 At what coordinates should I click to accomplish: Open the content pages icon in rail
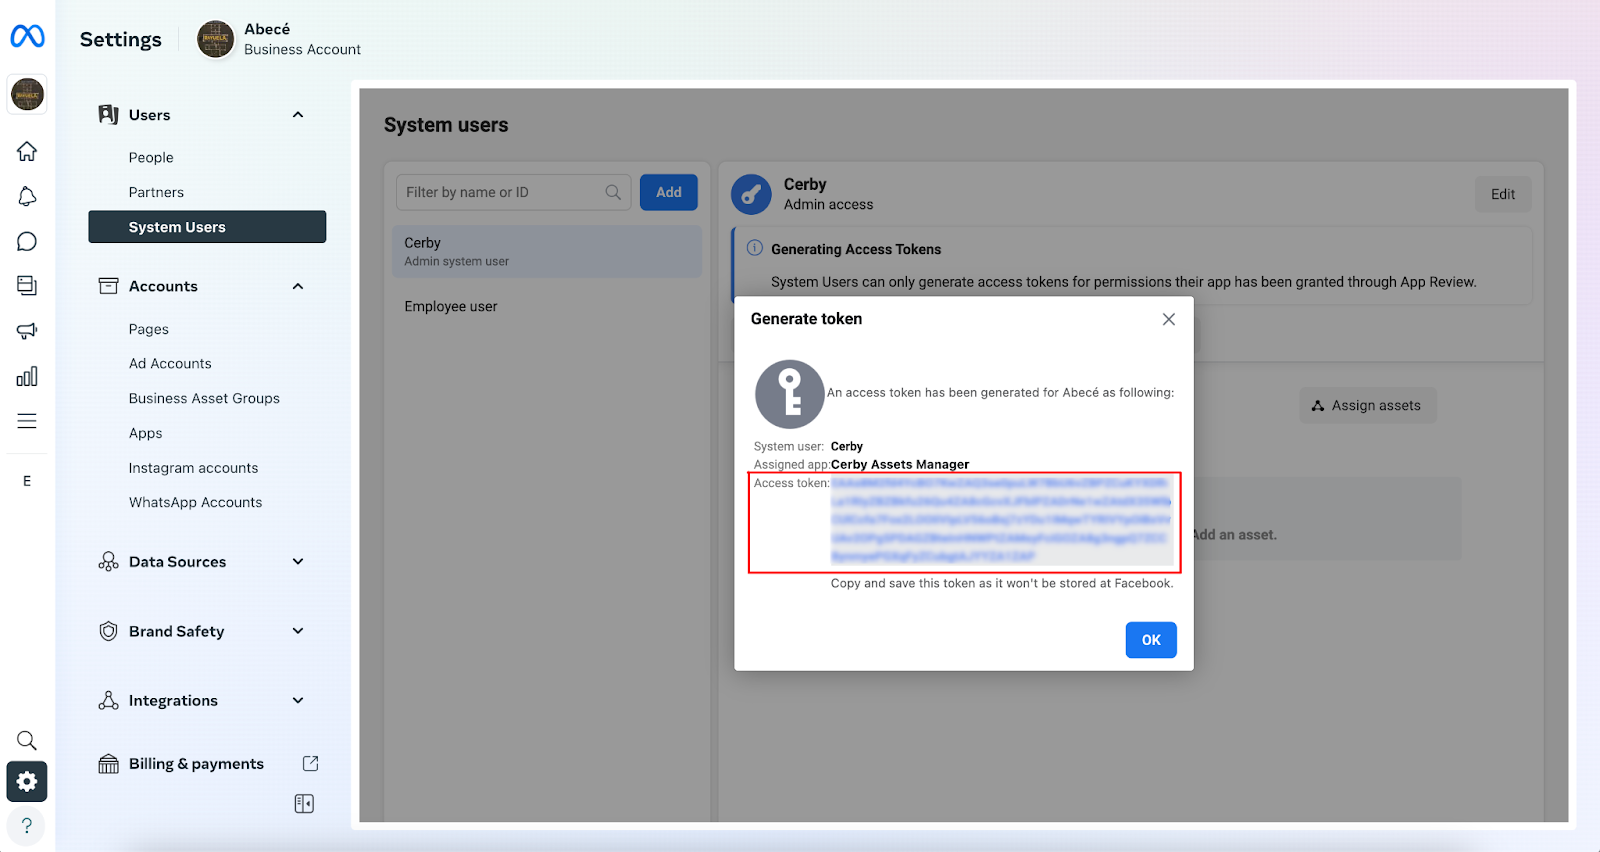click(x=27, y=286)
